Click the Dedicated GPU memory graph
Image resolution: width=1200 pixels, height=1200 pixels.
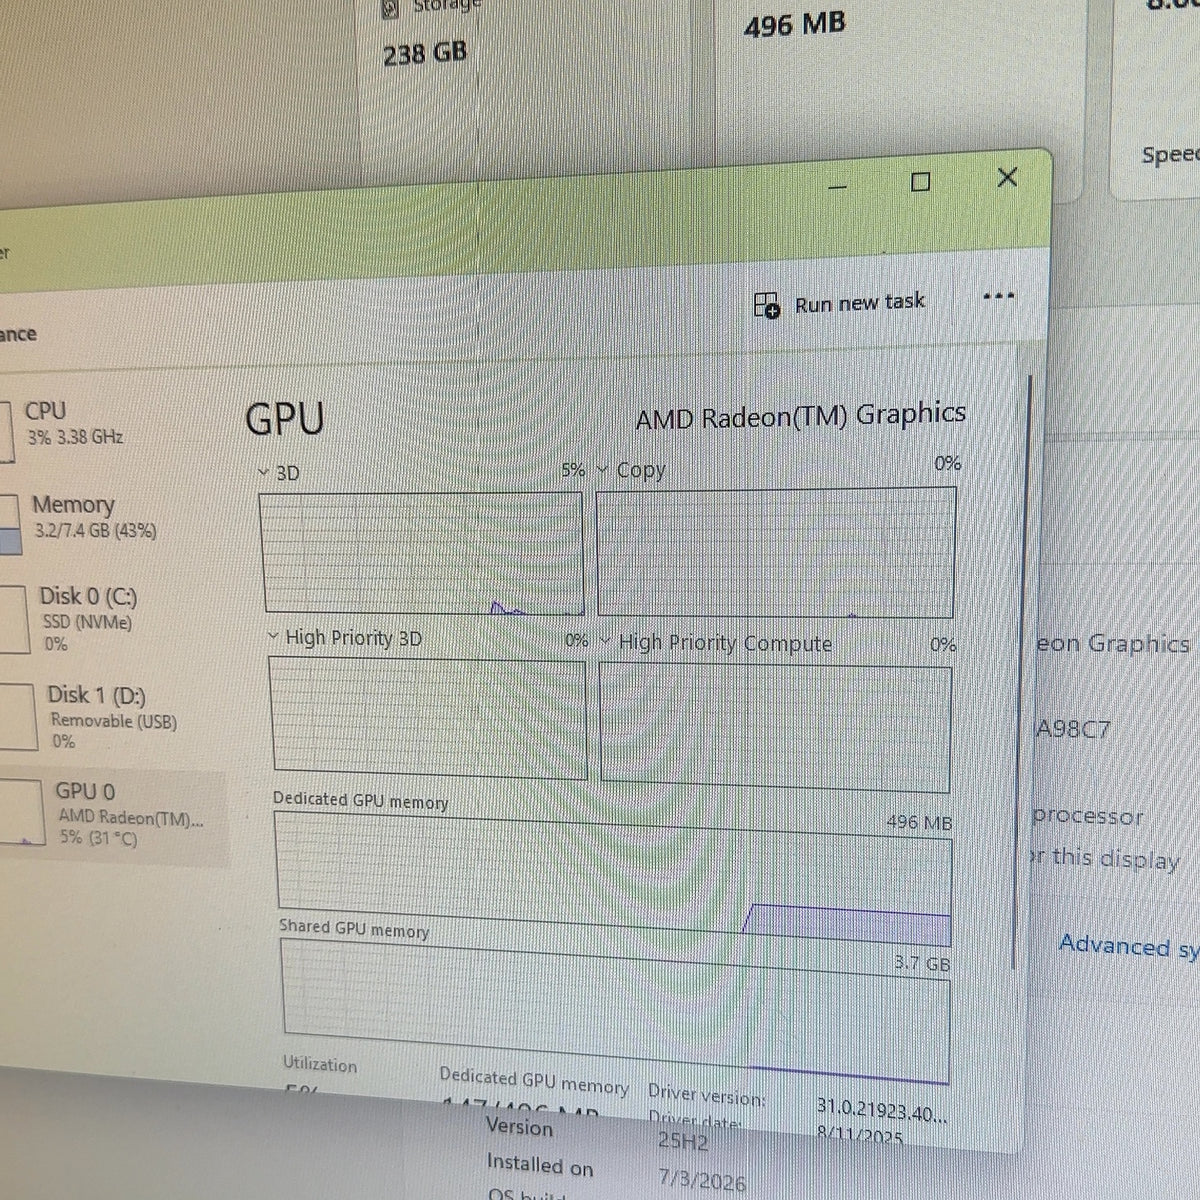613,878
